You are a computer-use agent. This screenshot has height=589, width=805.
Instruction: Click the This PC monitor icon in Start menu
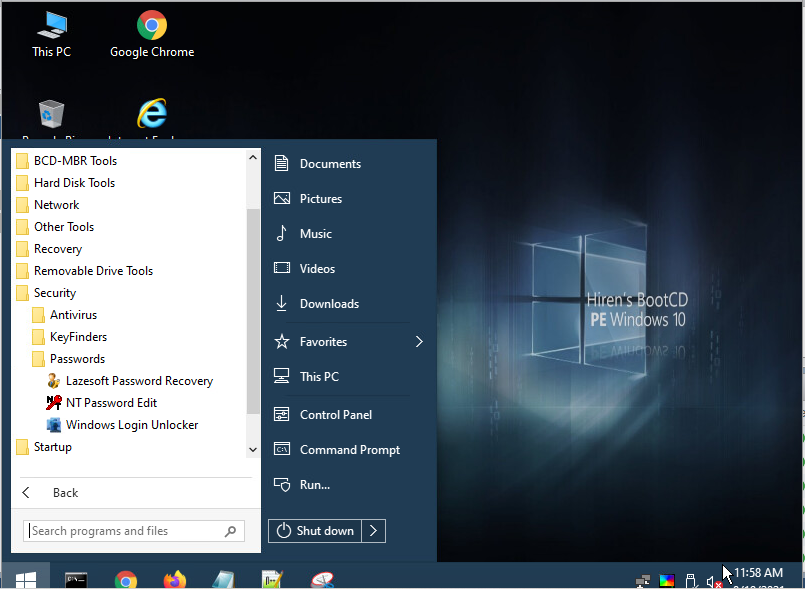(281, 376)
